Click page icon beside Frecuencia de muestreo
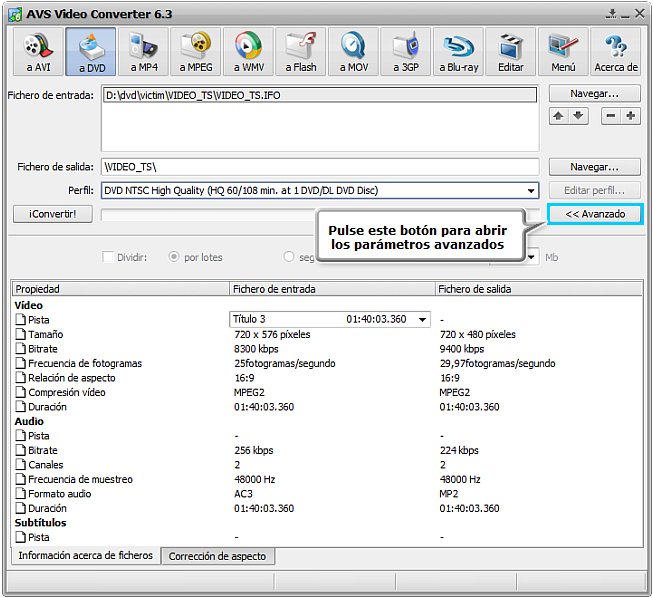 (20, 479)
